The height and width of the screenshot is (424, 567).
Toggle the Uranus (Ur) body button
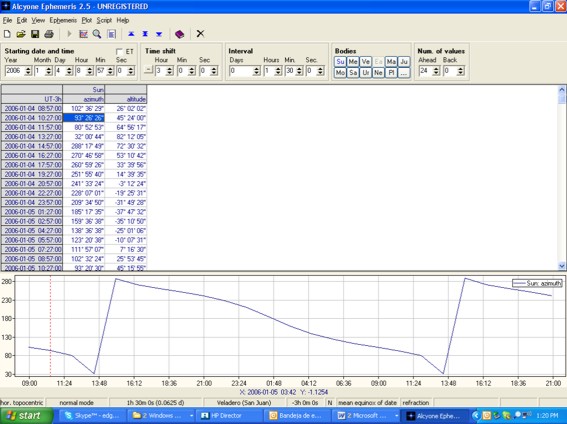tap(366, 73)
